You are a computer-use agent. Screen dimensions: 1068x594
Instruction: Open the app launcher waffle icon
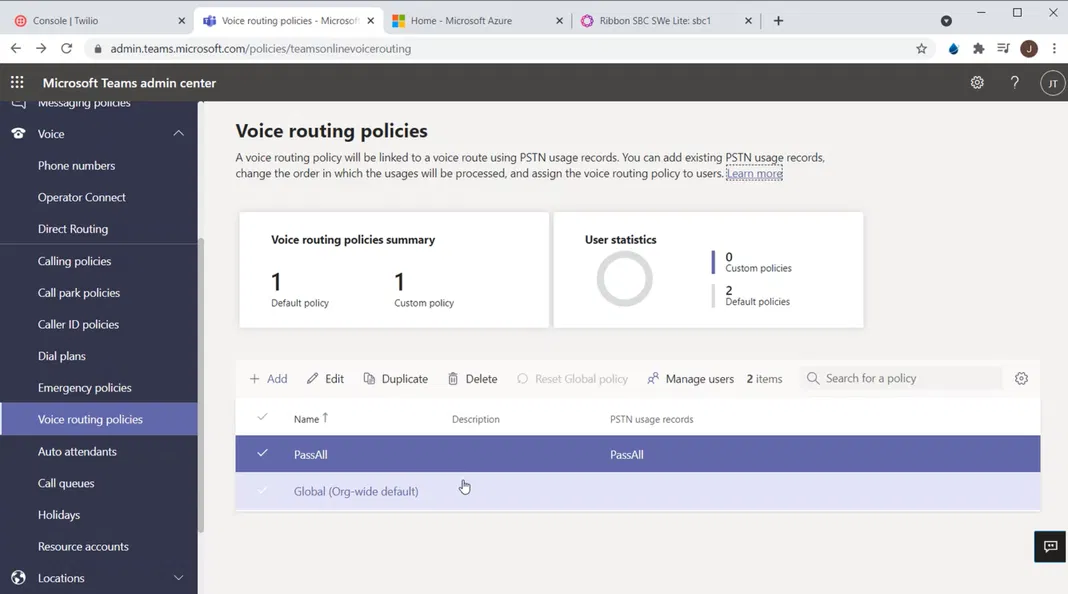click(17, 83)
